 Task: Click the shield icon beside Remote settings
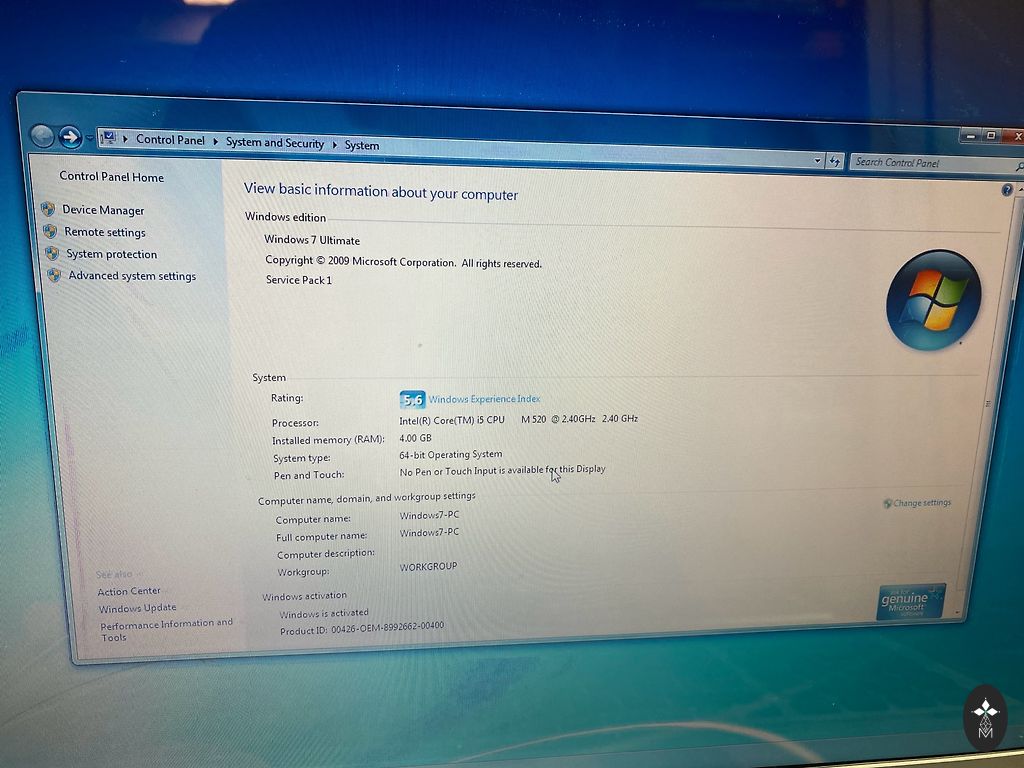(x=49, y=231)
